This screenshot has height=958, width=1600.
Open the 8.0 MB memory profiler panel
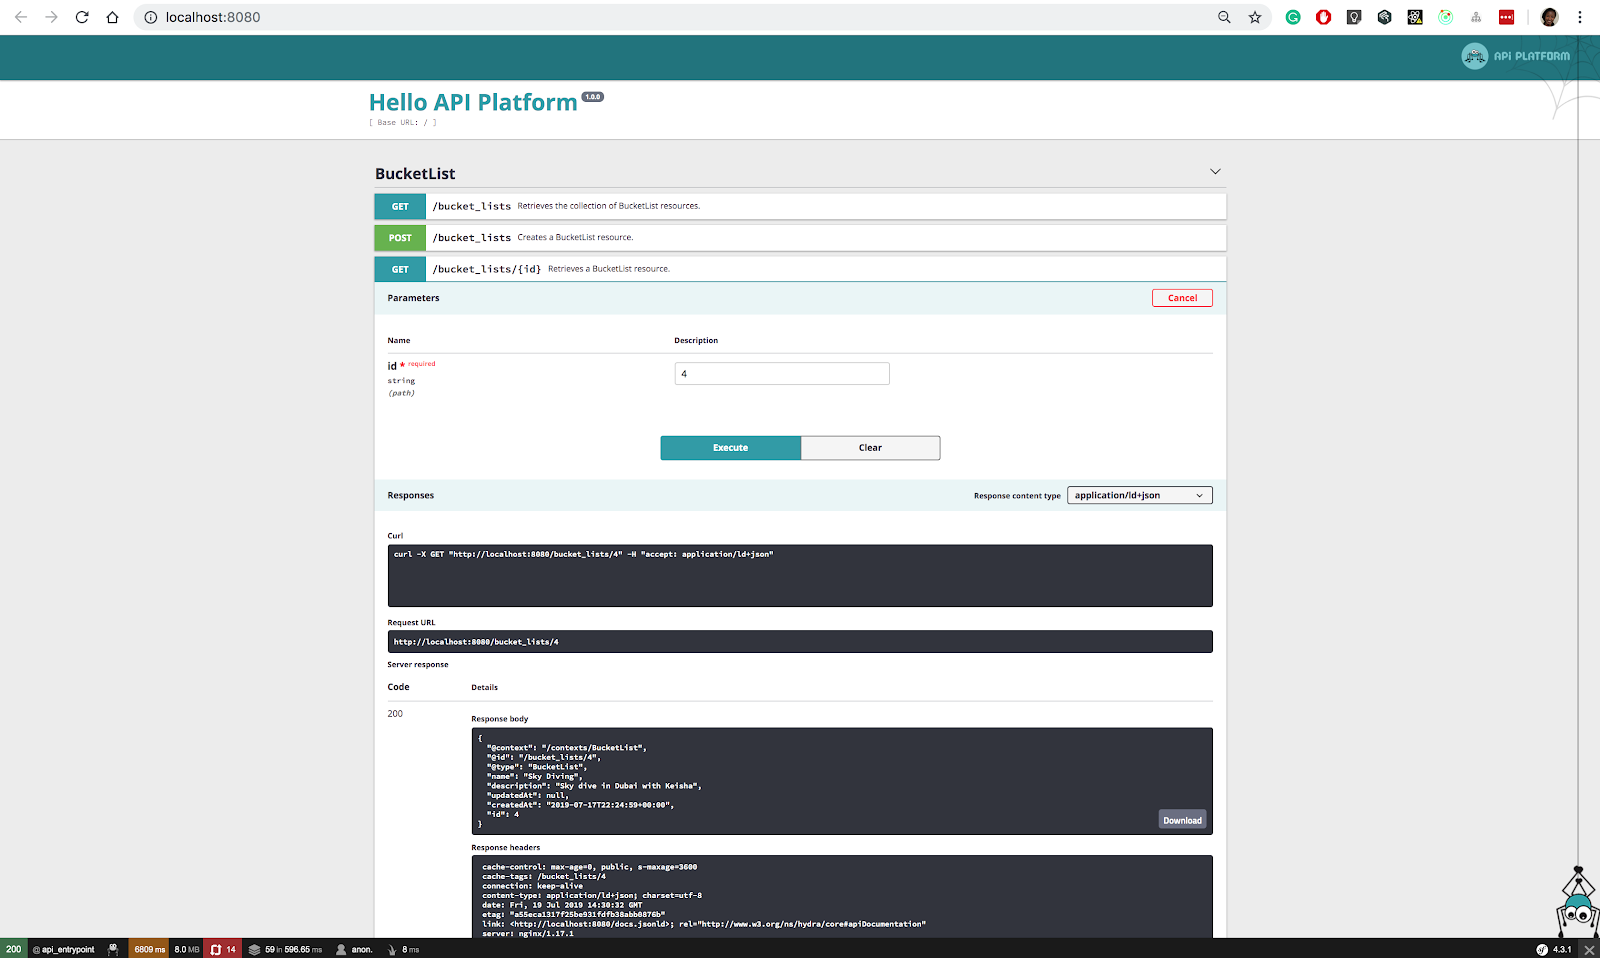[187, 949]
